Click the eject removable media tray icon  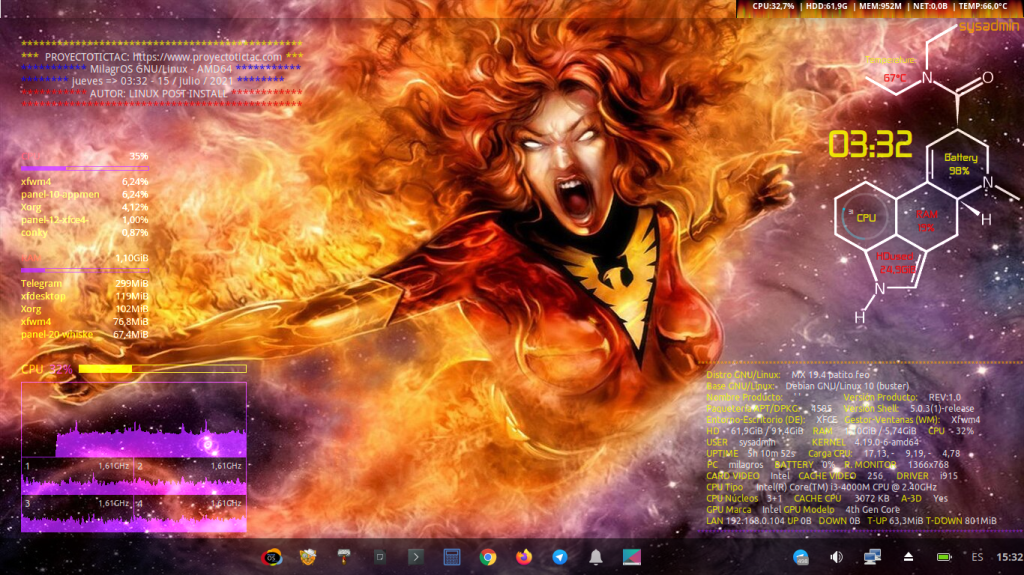(x=908, y=557)
